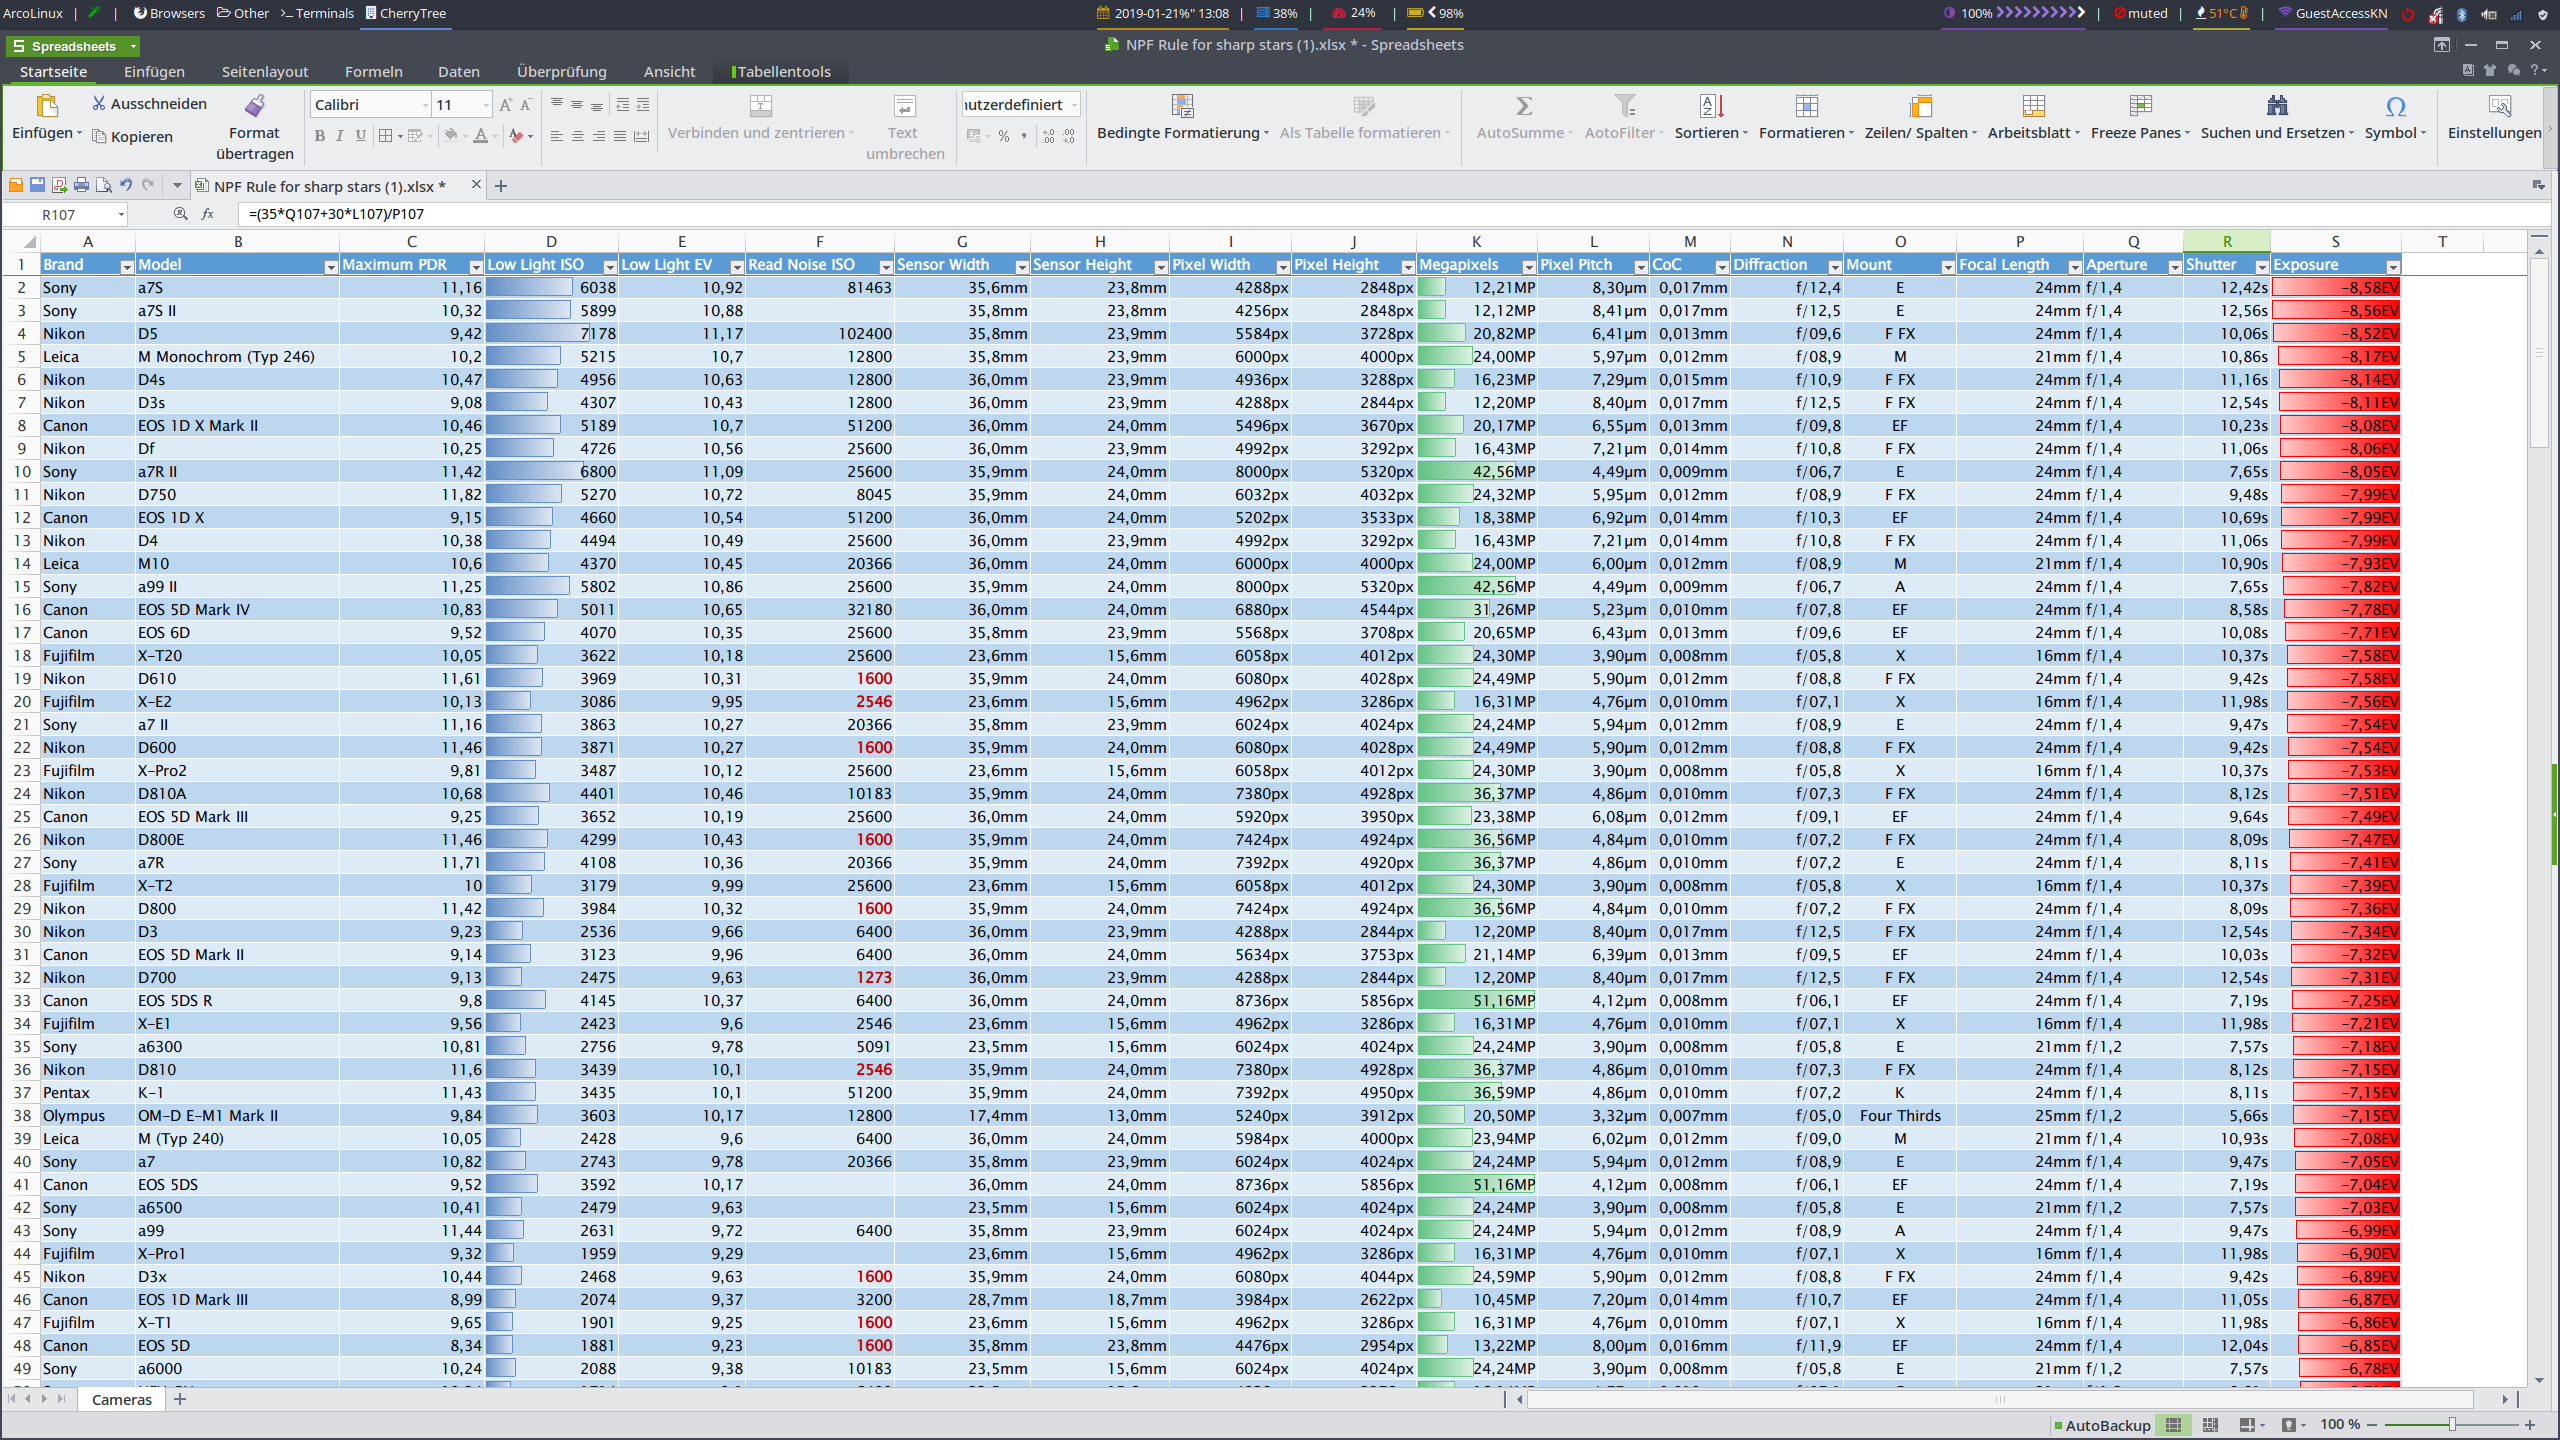The height and width of the screenshot is (1440, 2560).
Task: Toggle italic formatting
Action: [x=340, y=136]
